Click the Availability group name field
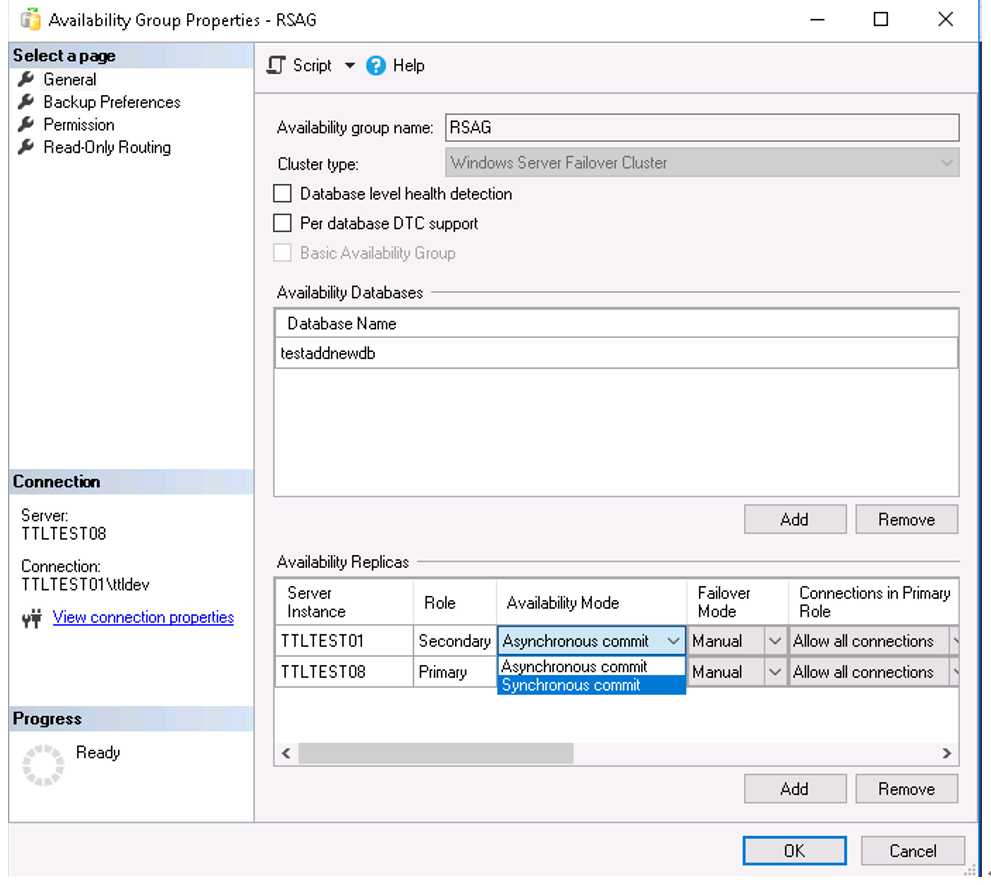The width and height of the screenshot is (991, 885). pos(702,127)
